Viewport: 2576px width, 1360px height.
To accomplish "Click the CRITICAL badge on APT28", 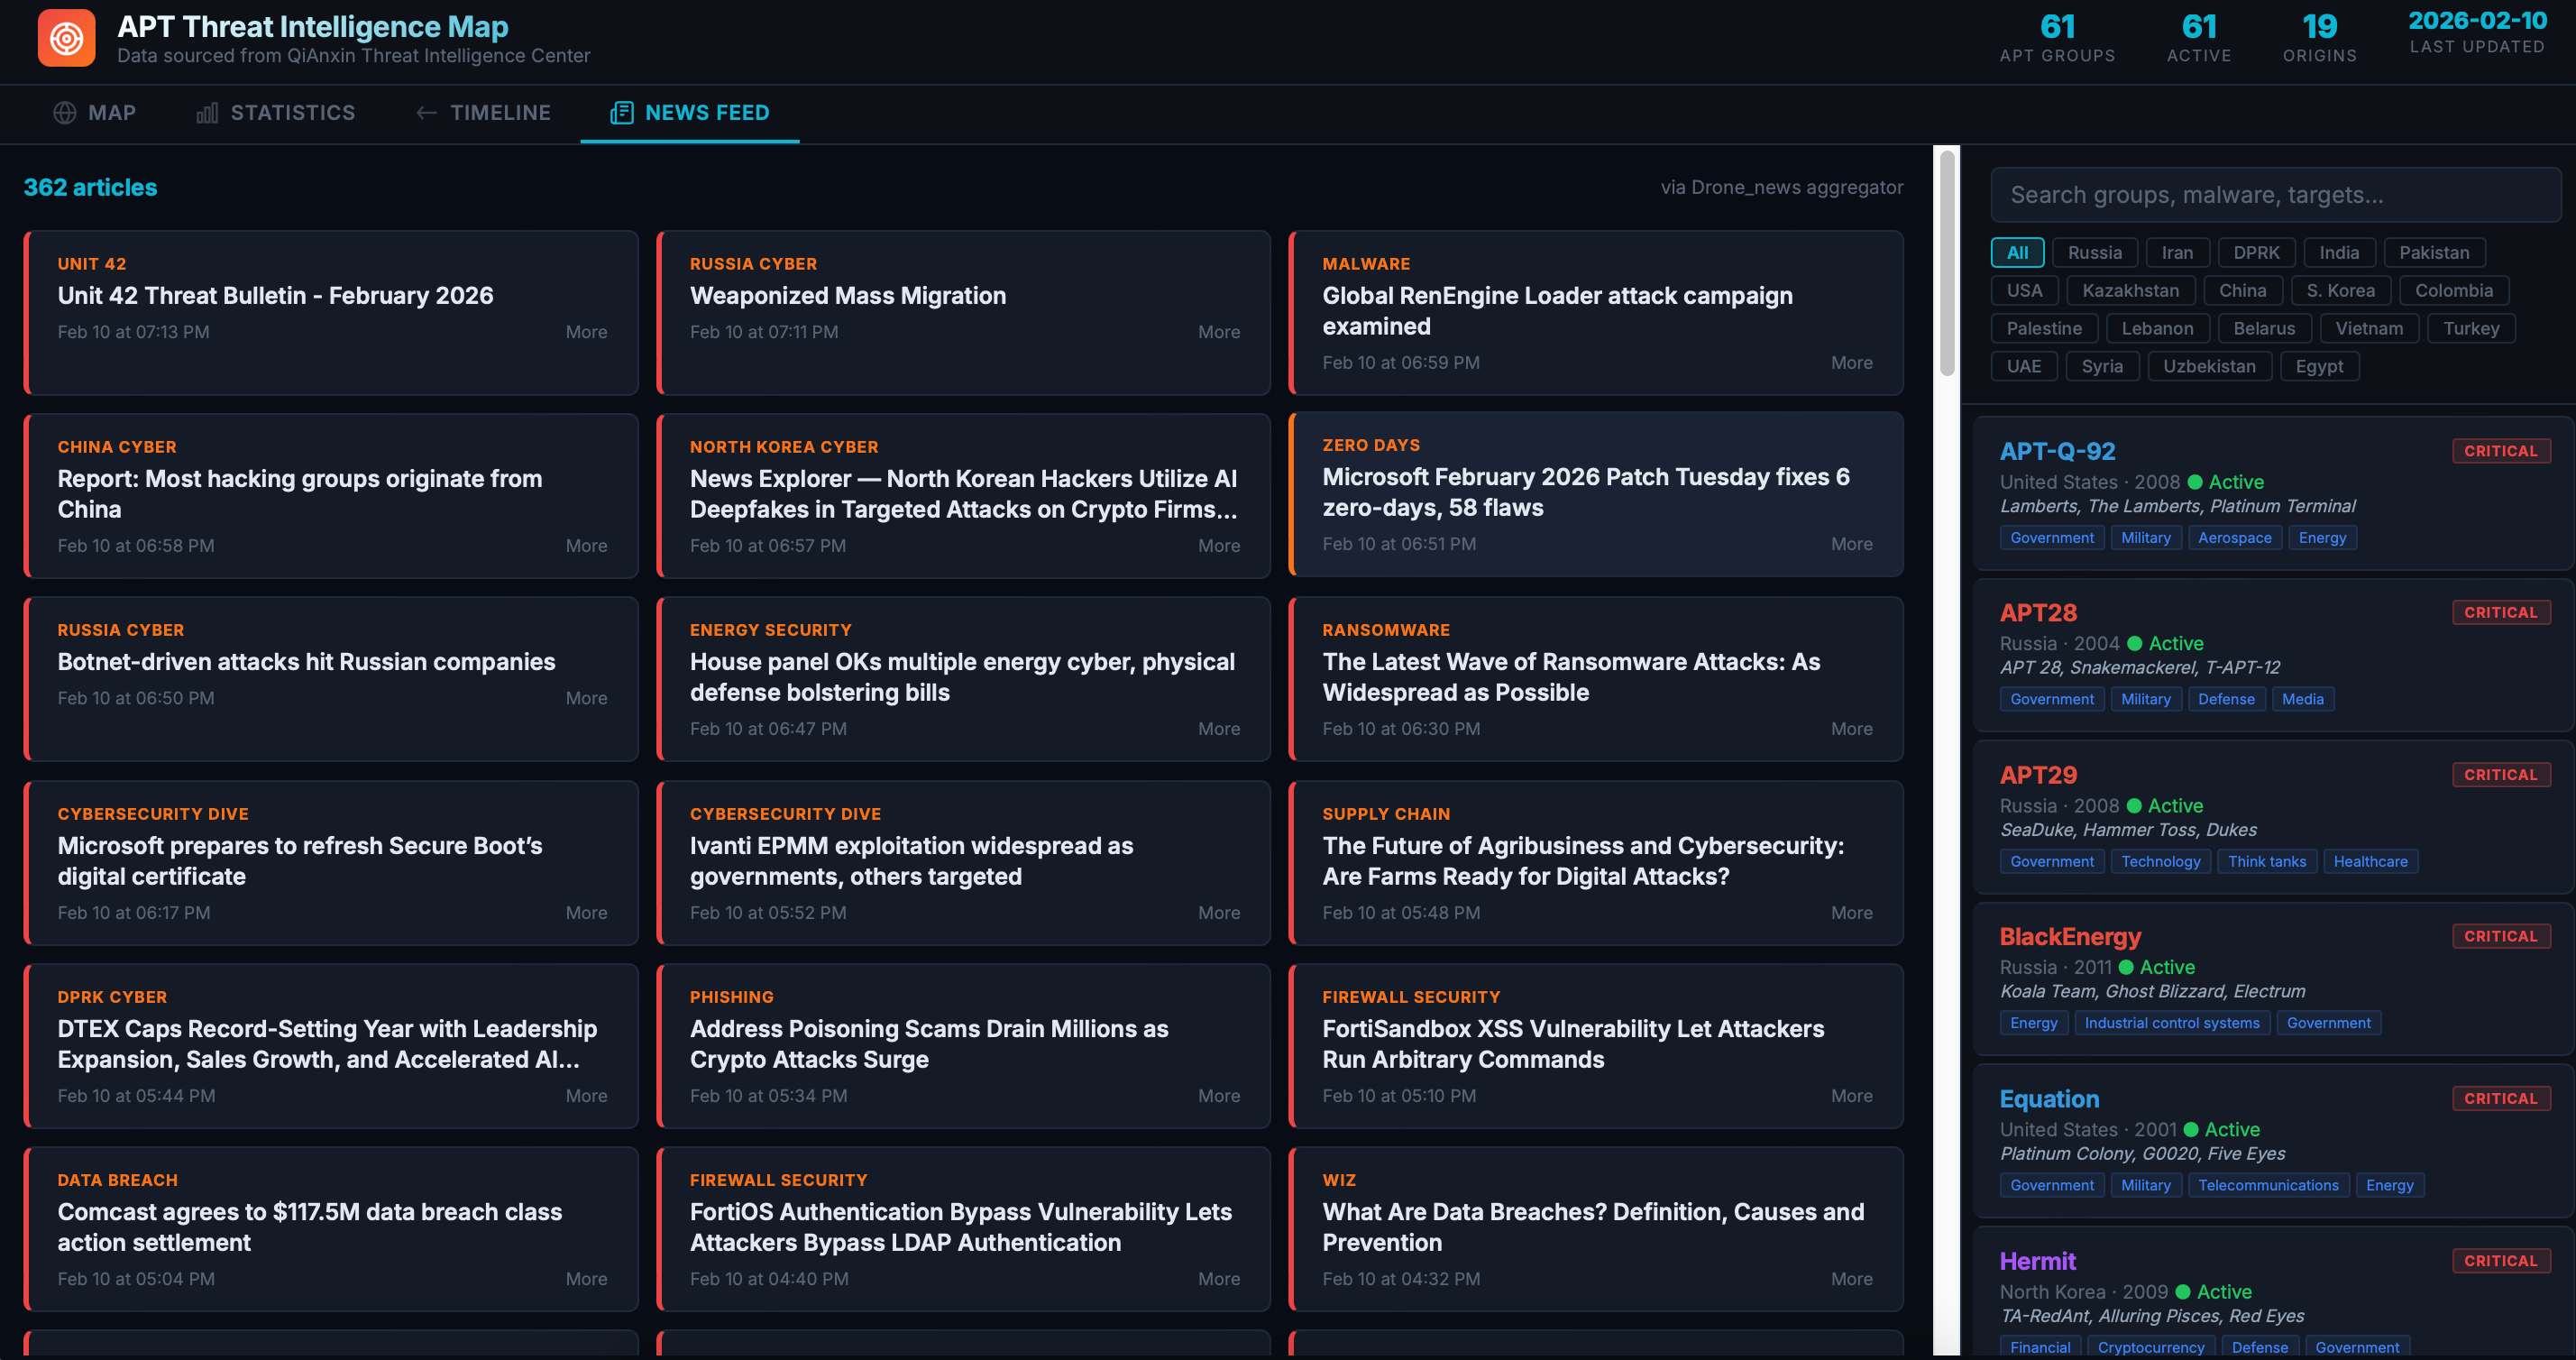I will click(x=2501, y=613).
